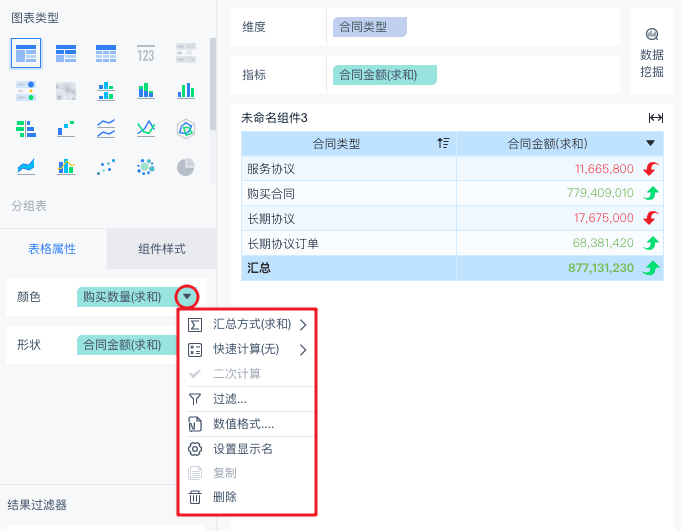Select the detail table grid chart type icon
Image resolution: width=681 pixels, height=531 pixels.
[106, 53]
